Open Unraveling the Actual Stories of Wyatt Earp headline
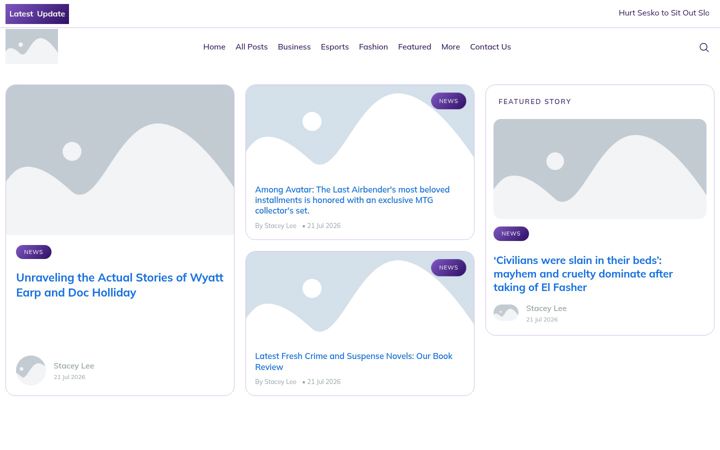The width and height of the screenshot is (720, 450). point(119,285)
